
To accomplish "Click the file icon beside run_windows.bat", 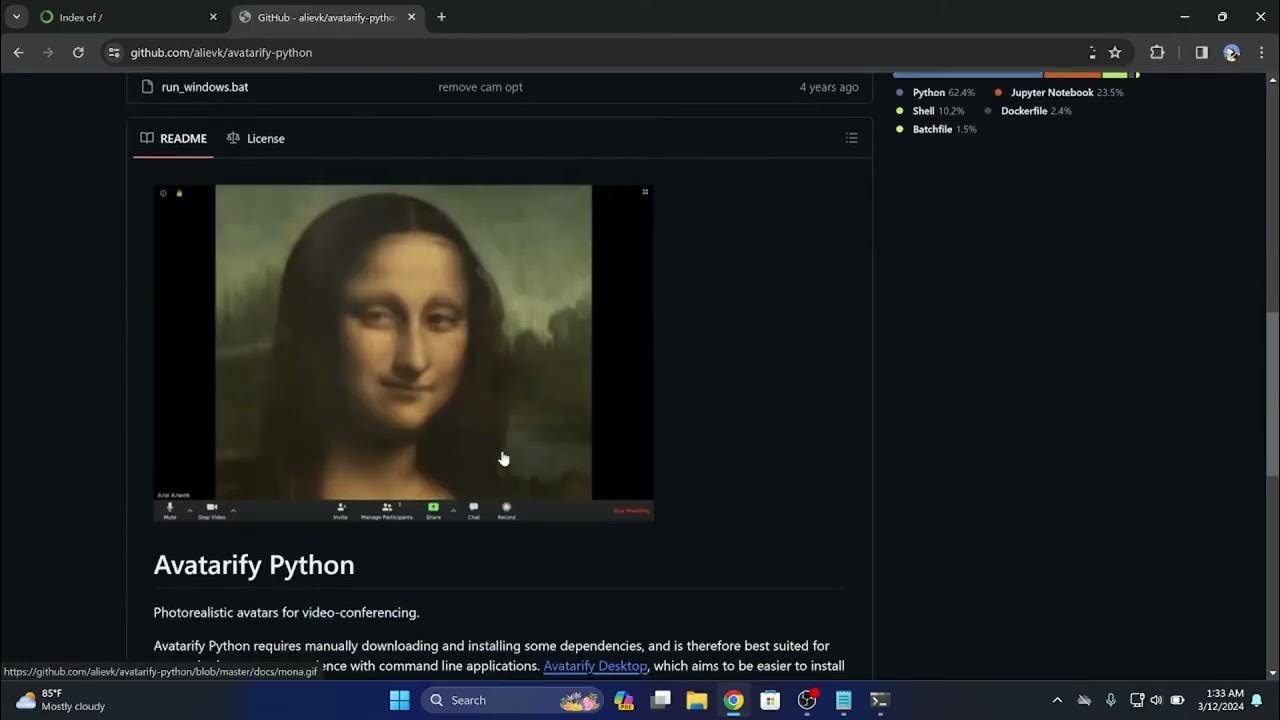I will click(146, 87).
